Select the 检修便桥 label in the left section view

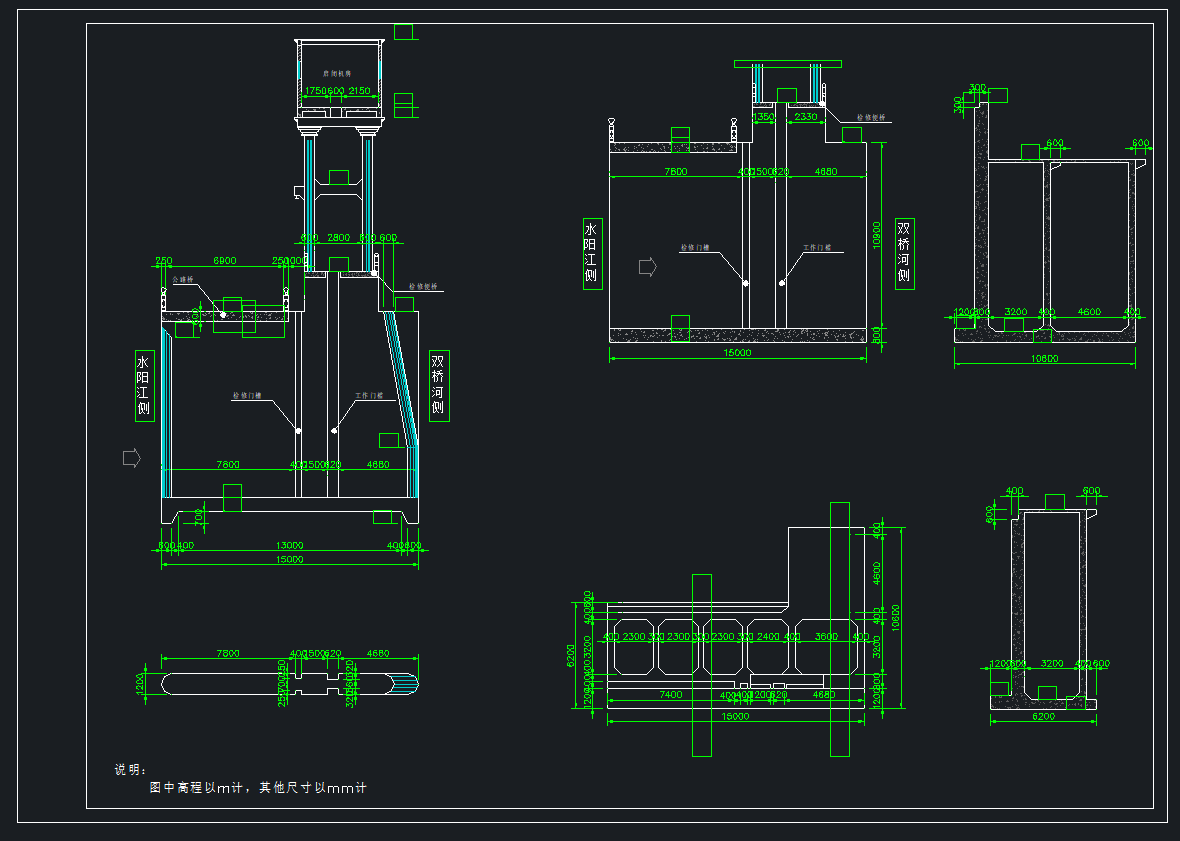click(x=423, y=287)
